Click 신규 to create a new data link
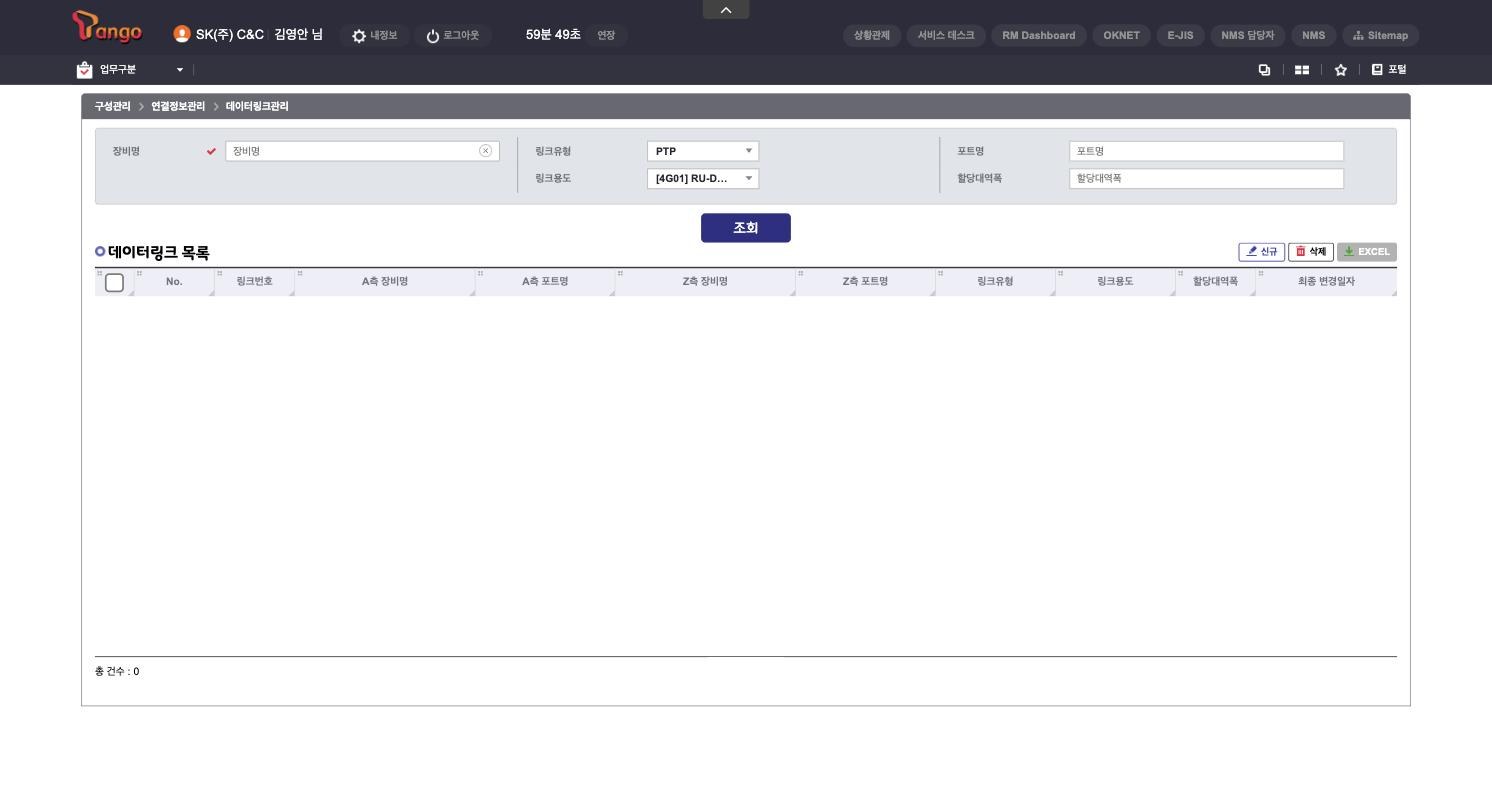The height and width of the screenshot is (812, 1492). 1262,252
